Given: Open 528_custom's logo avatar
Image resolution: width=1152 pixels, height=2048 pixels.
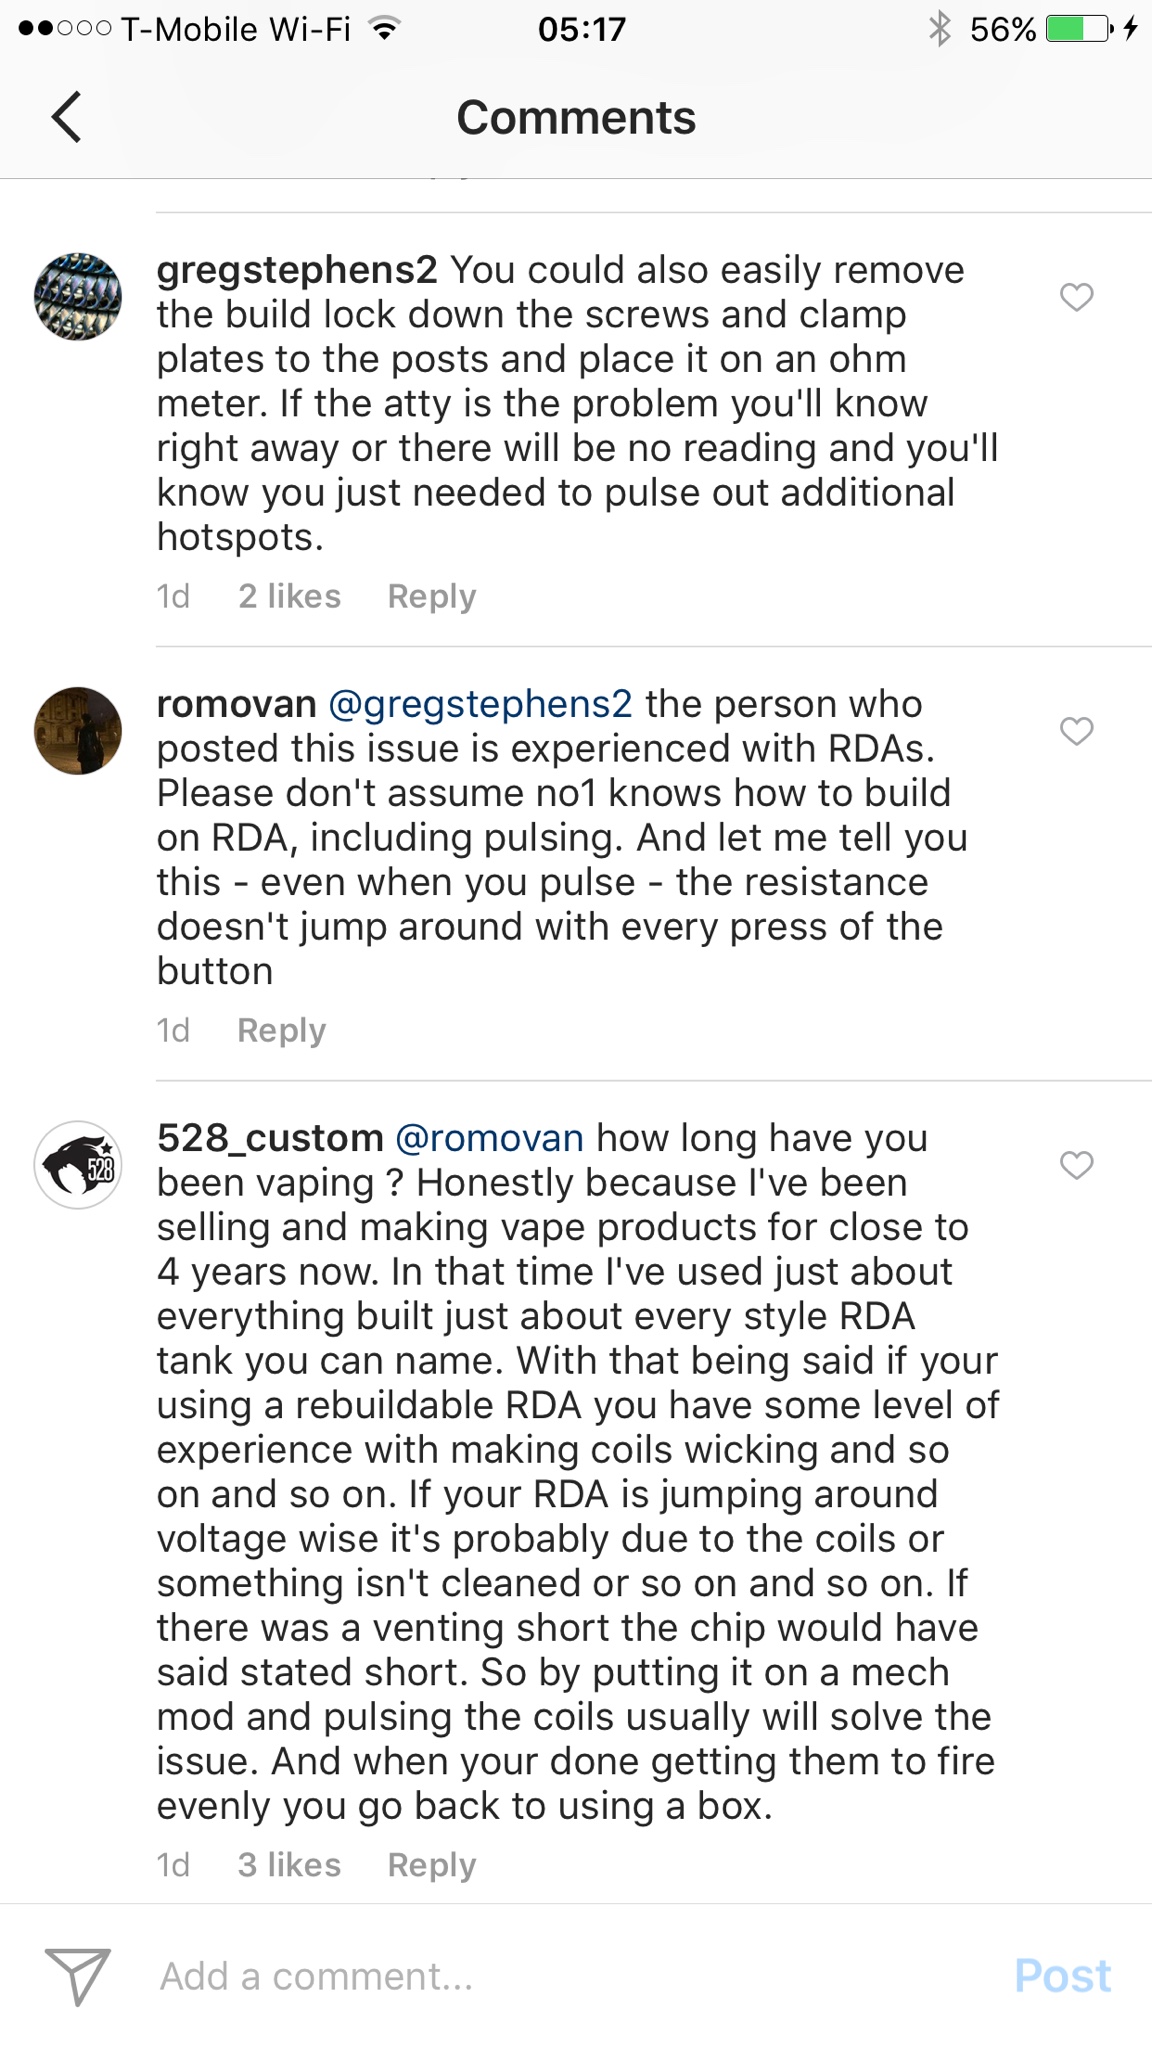Looking at the screenshot, I should (x=78, y=1165).
